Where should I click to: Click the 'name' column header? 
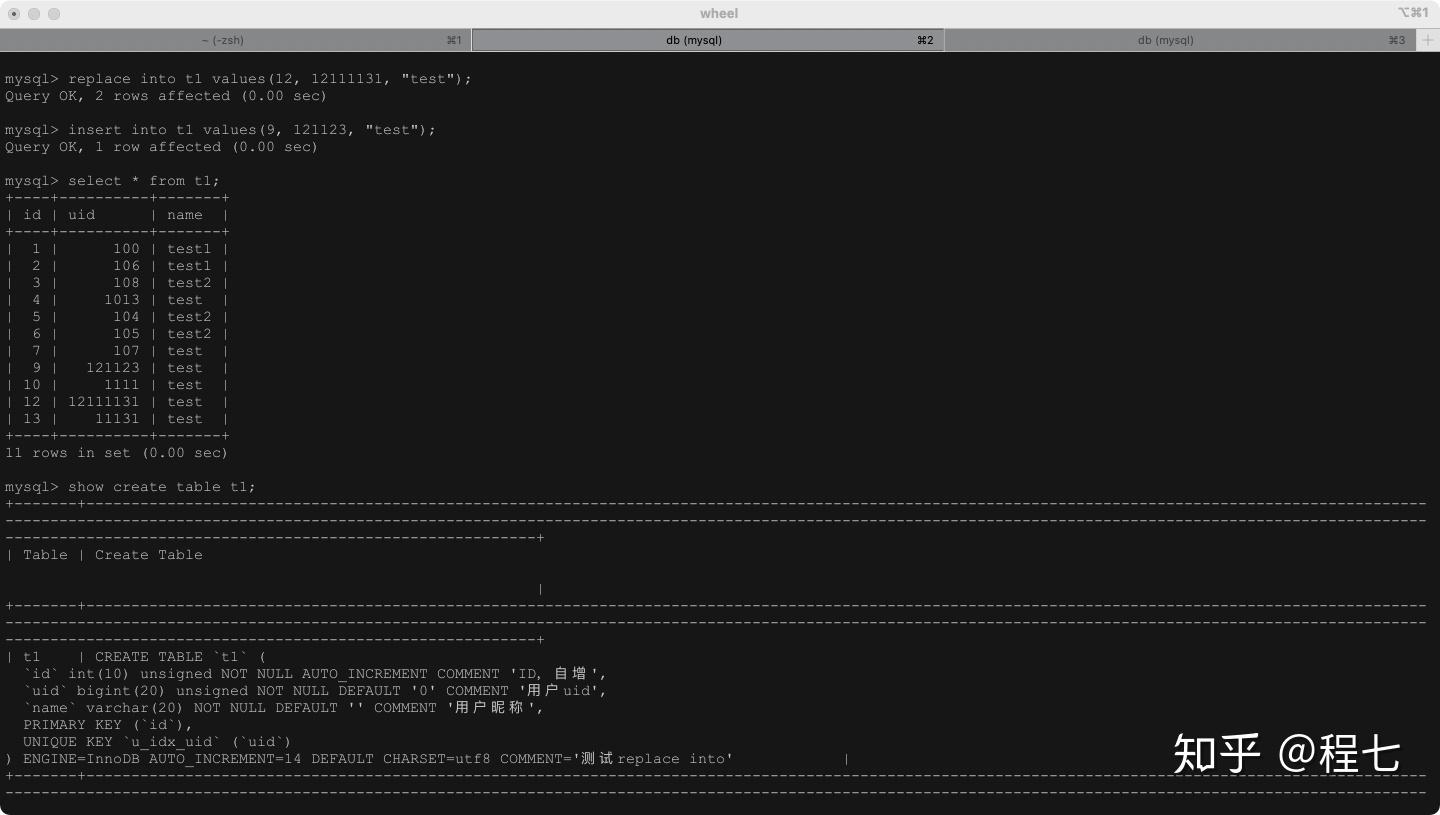coord(185,215)
